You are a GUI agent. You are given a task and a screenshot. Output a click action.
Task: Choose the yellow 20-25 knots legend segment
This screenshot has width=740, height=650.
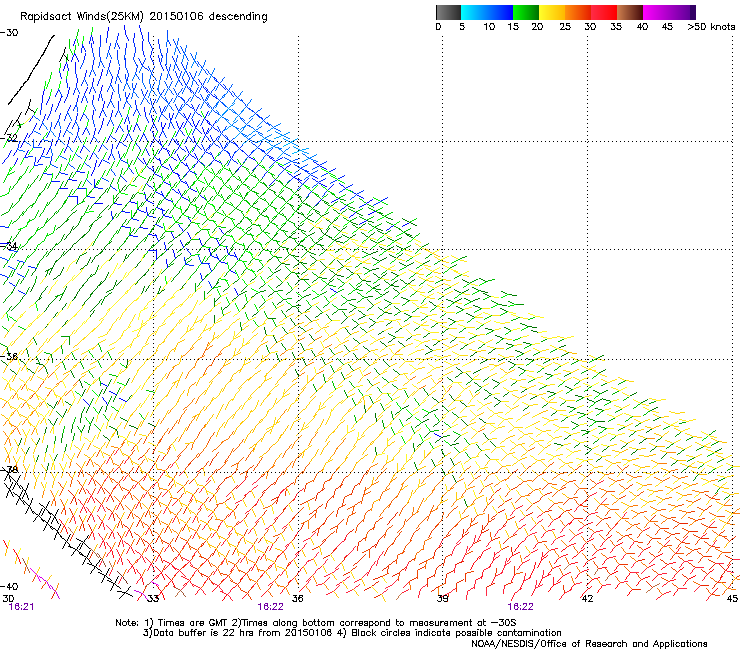[552, 12]
